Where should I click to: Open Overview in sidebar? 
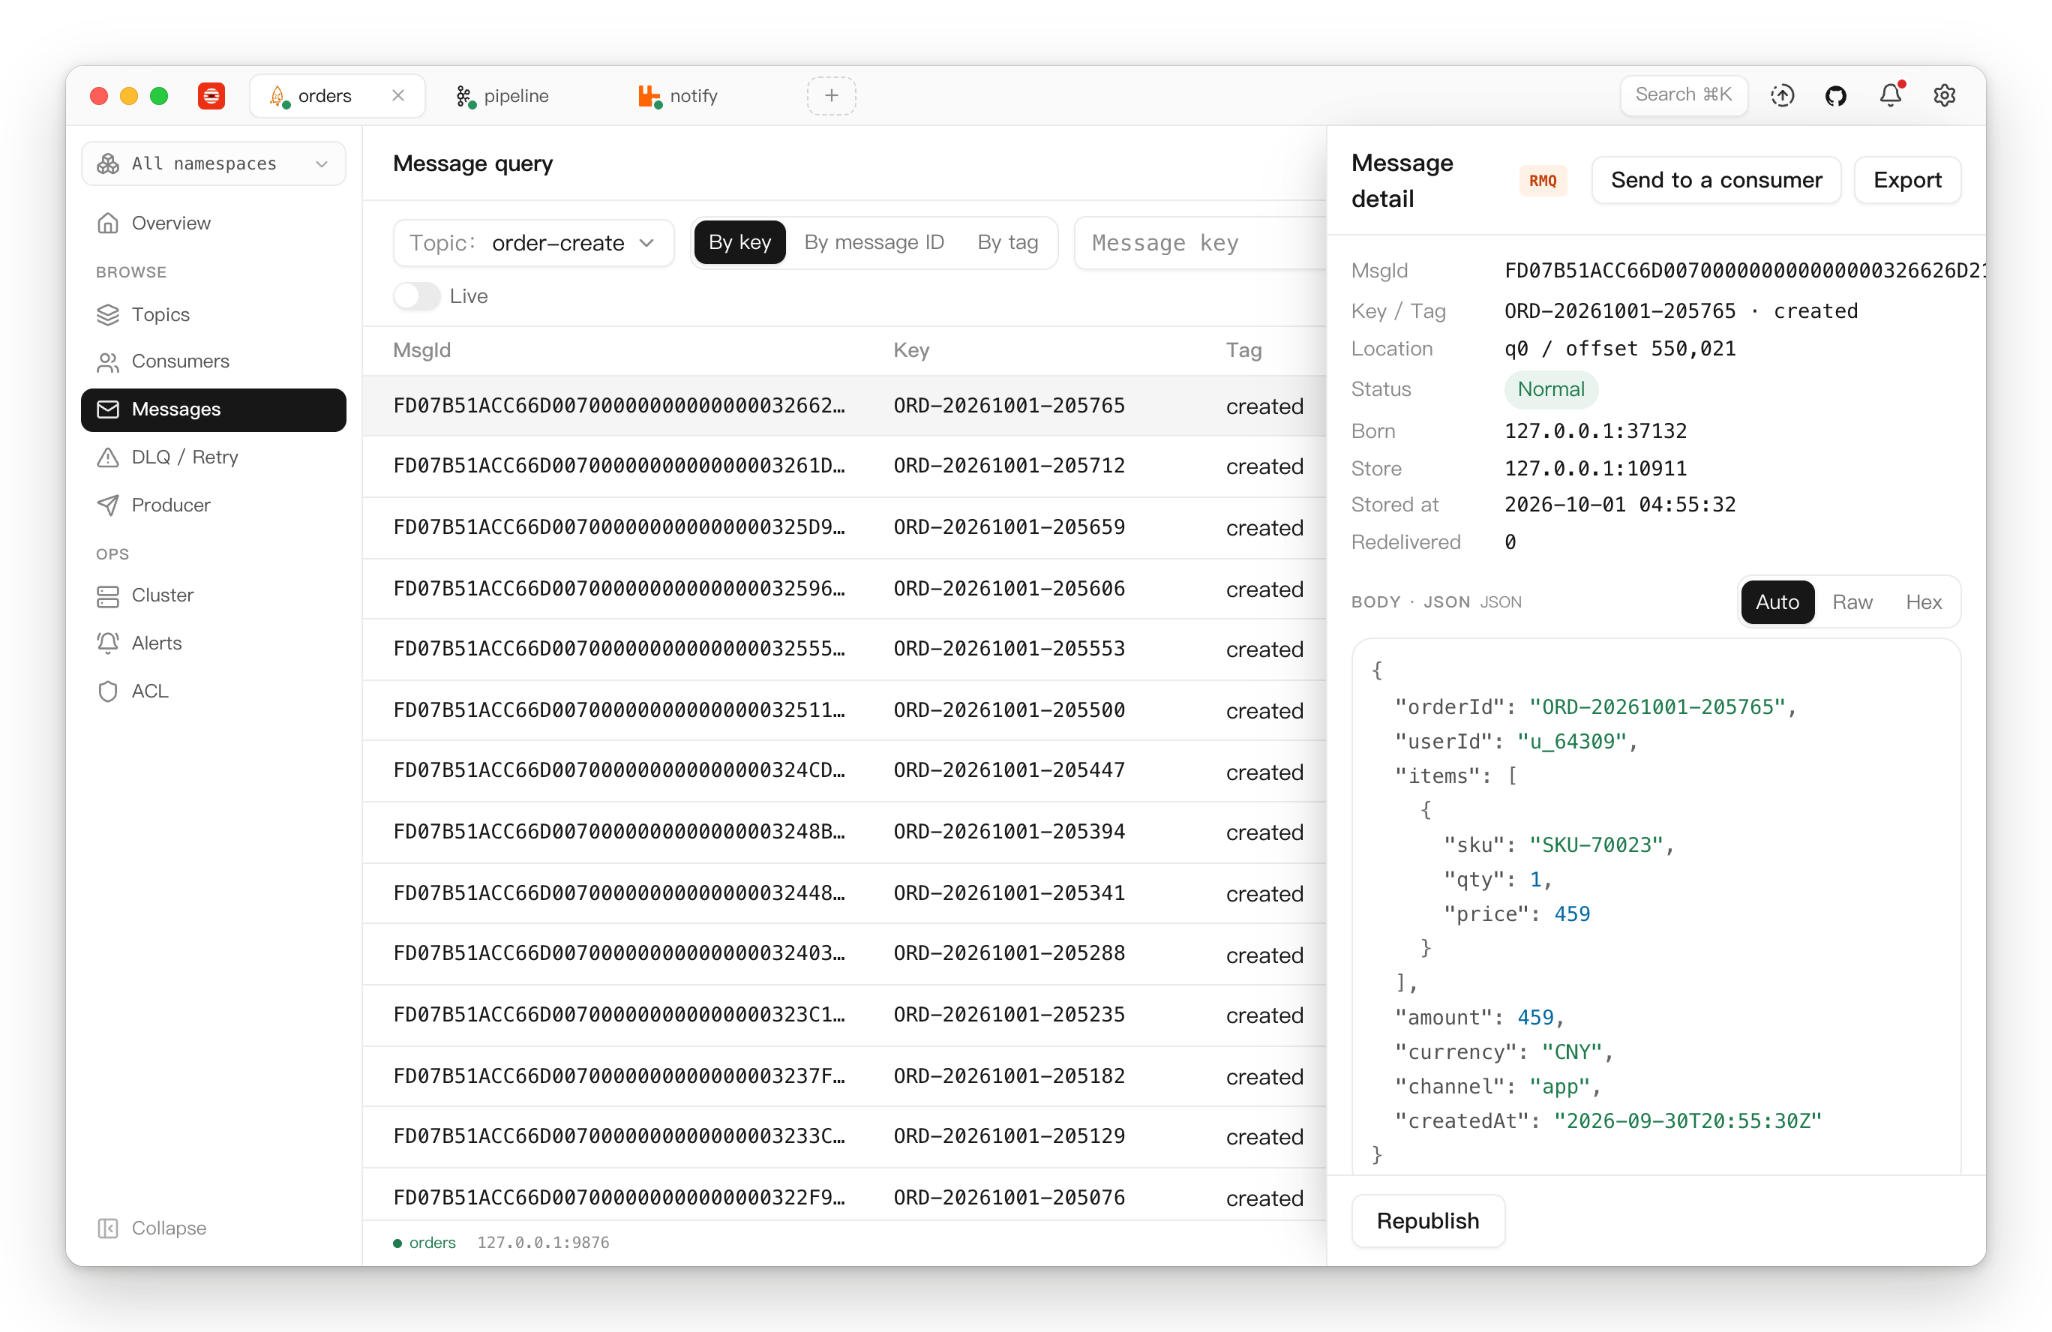(214, 223)
